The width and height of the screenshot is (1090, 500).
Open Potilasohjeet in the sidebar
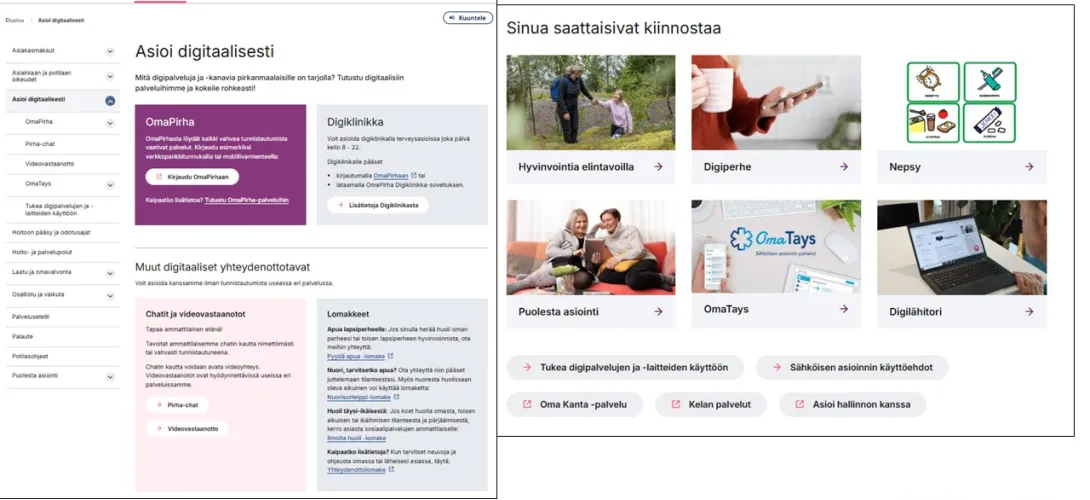[x=30, y=356]
